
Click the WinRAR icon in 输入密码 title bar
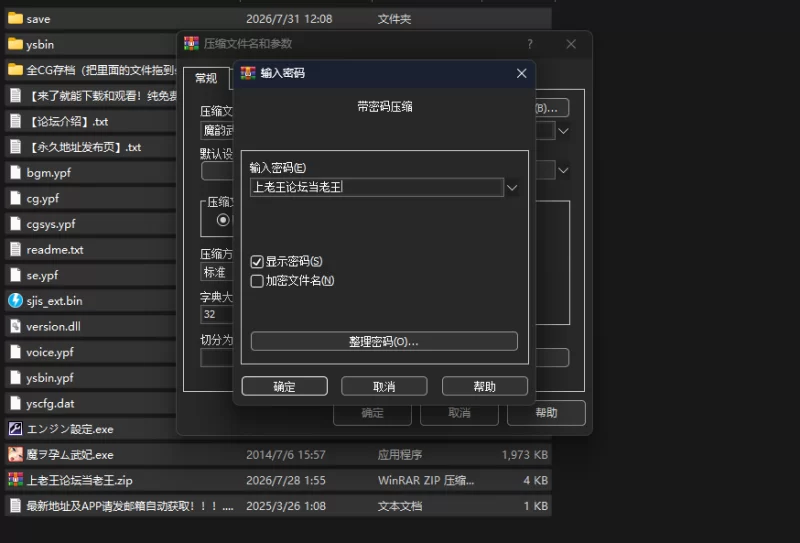click(x=248, y=73)
